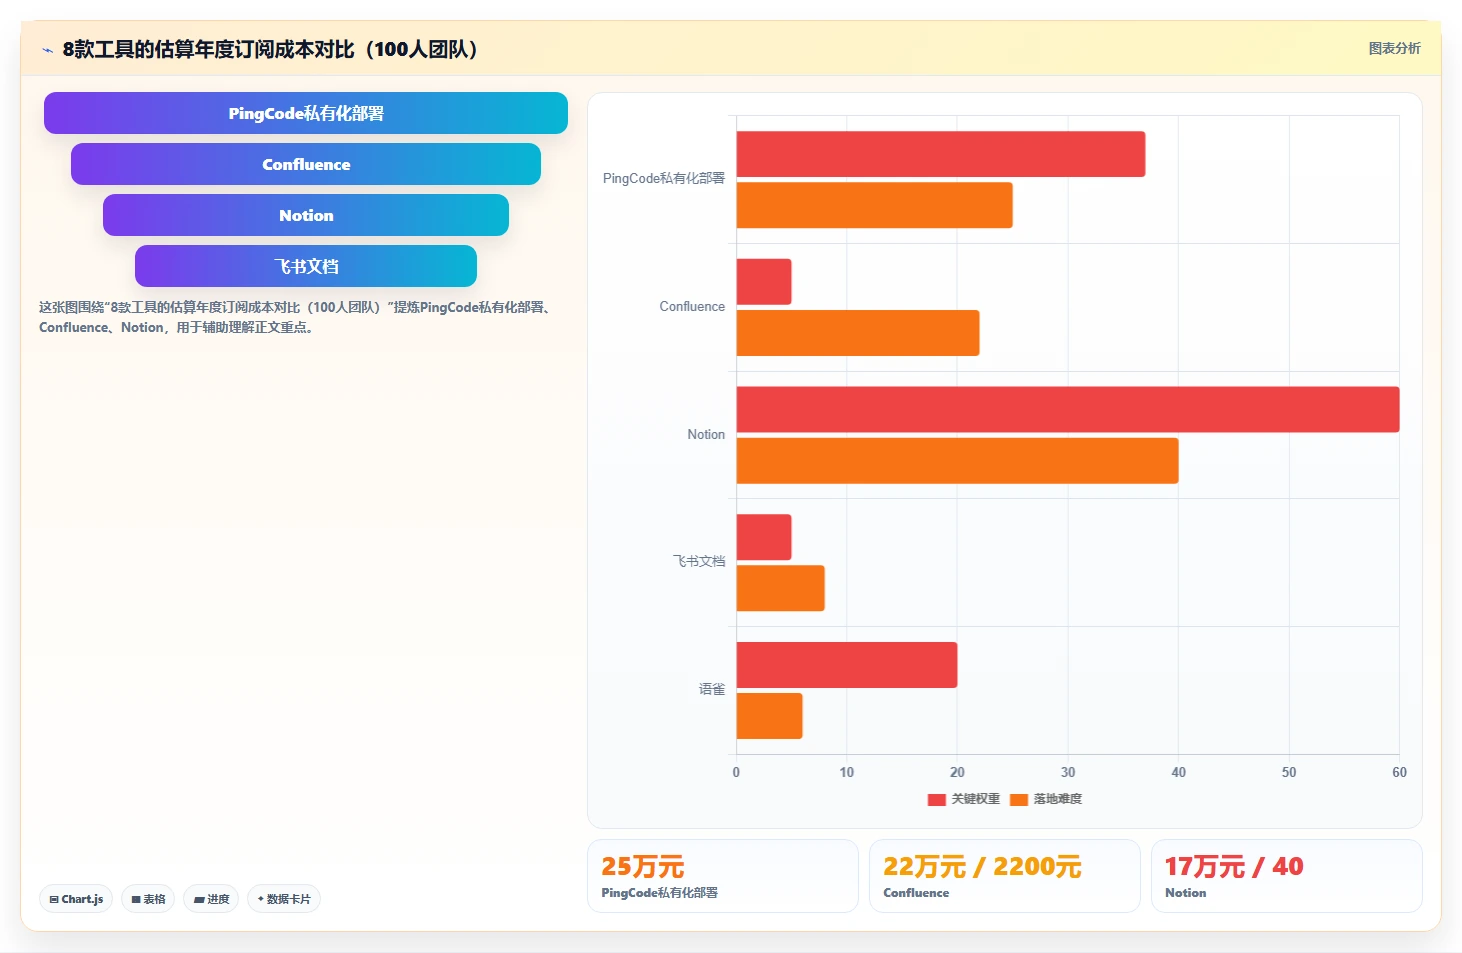Image resolution: width=1462 pixels, height=953 pixels.
Task: Click the 17万元 / 40 Notion card
Action: (1286, 876)
